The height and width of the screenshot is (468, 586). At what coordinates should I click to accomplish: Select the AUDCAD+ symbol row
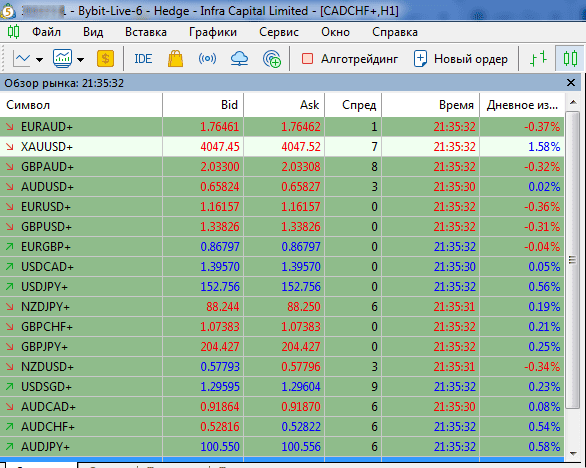click(x=282, y=407)
